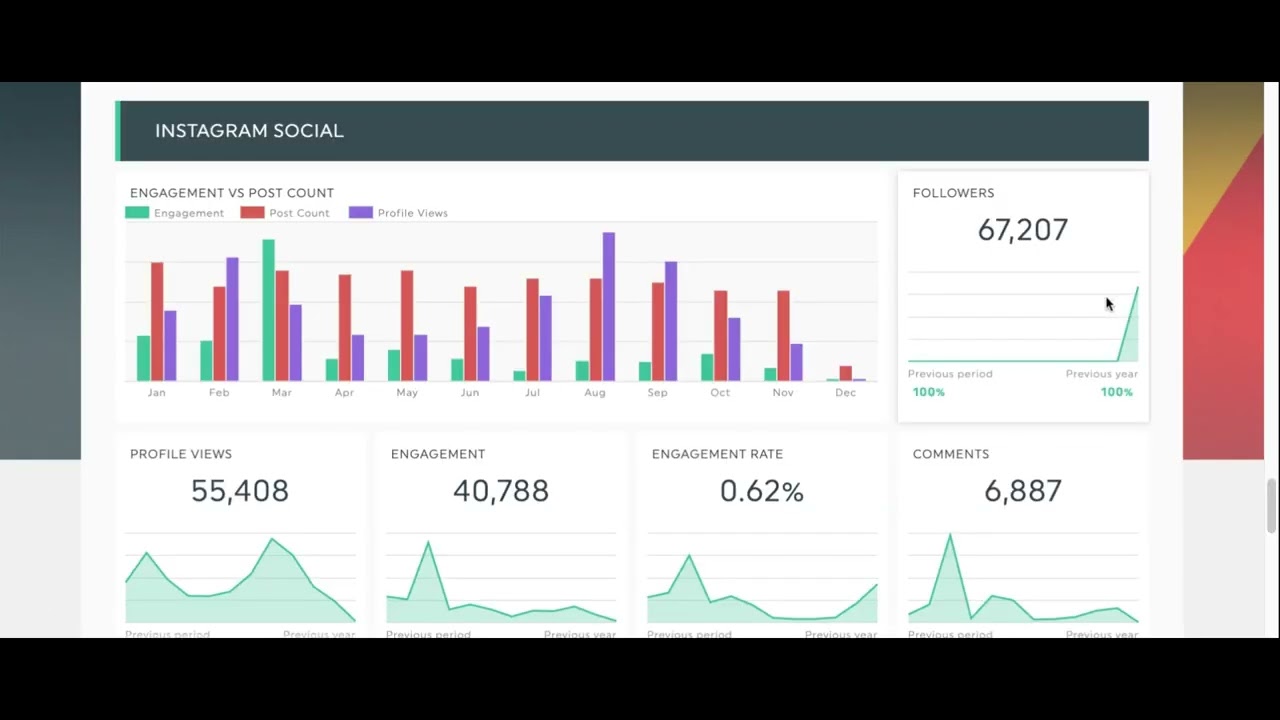Click the Jan axis label

[x=157, y=393]
